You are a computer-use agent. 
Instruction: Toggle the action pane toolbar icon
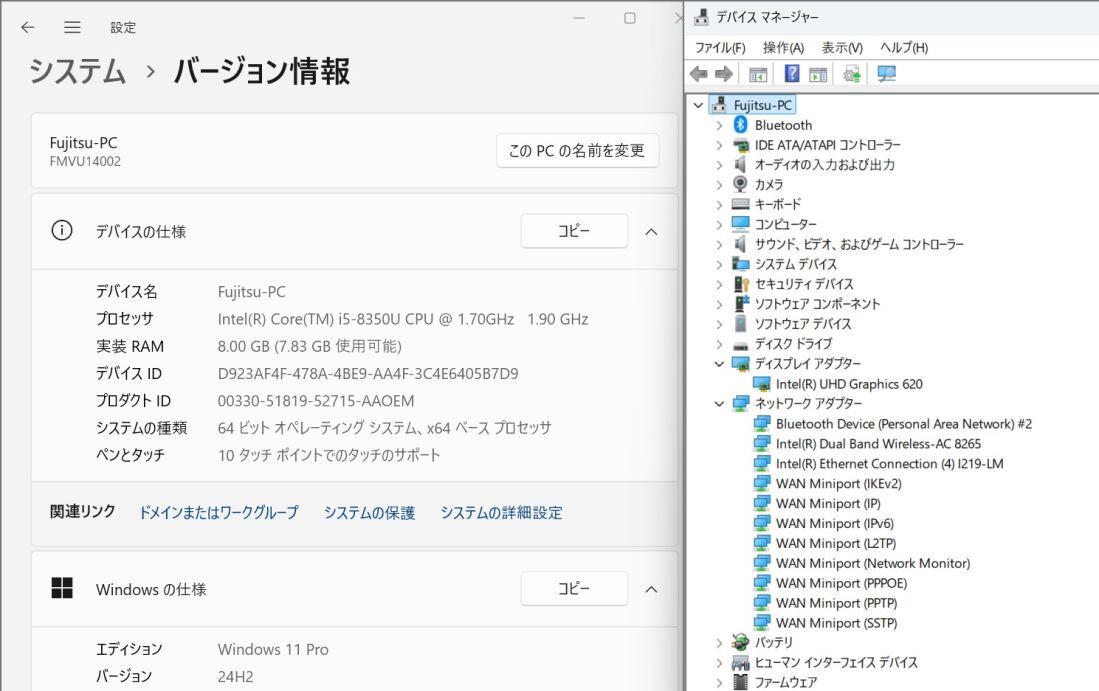tap(818, 74)
